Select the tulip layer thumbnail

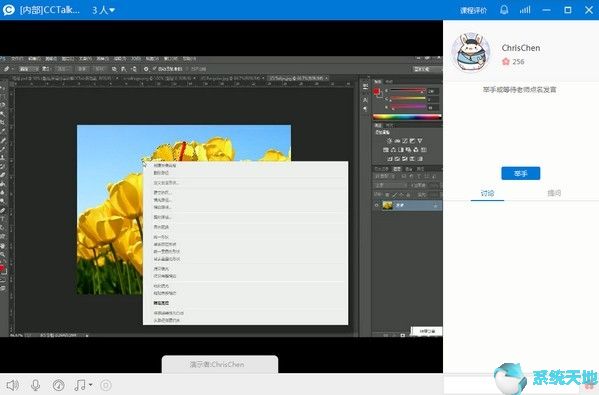click(387, 206)
